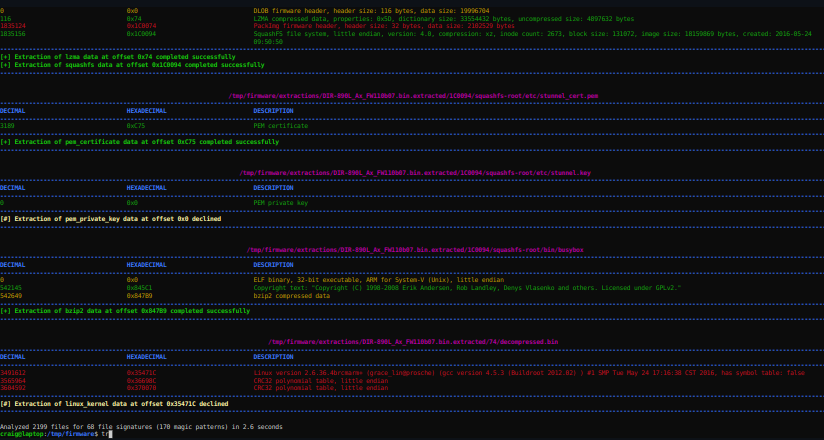Click HEXADECIMAL header under stunnel_cert.pem
Screen dimensions: 824x440
coord(147,111)
